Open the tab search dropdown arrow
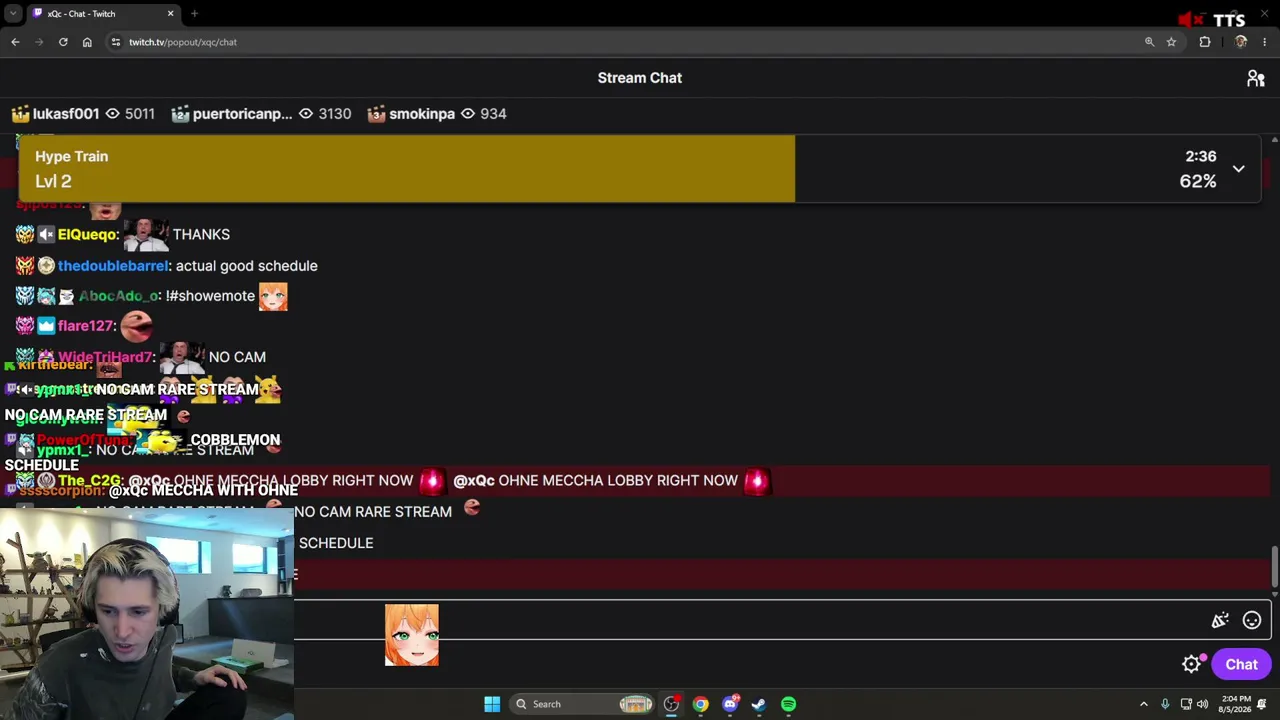 (13, 14)
